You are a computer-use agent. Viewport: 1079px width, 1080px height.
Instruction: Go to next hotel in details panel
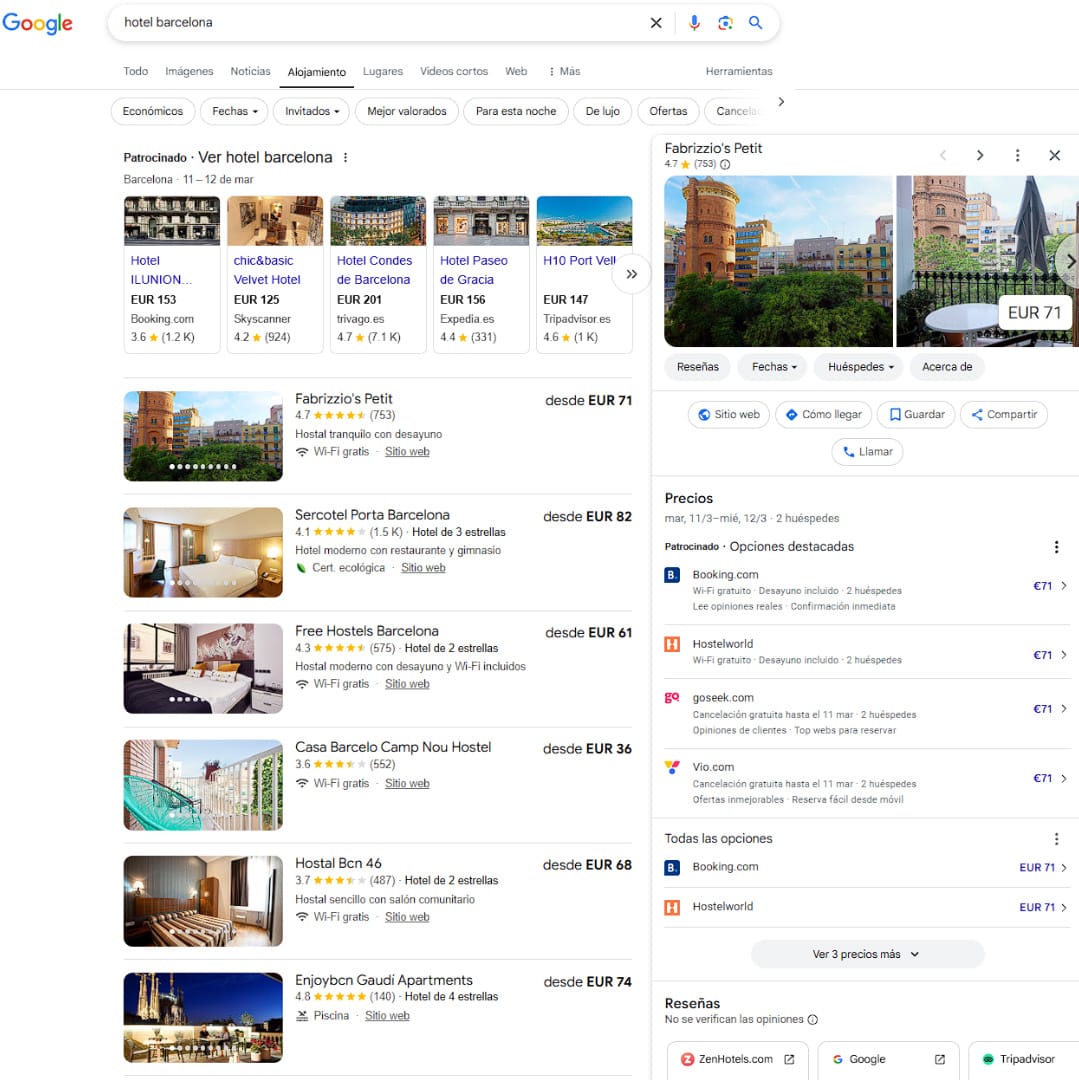[x=980, y=156]
